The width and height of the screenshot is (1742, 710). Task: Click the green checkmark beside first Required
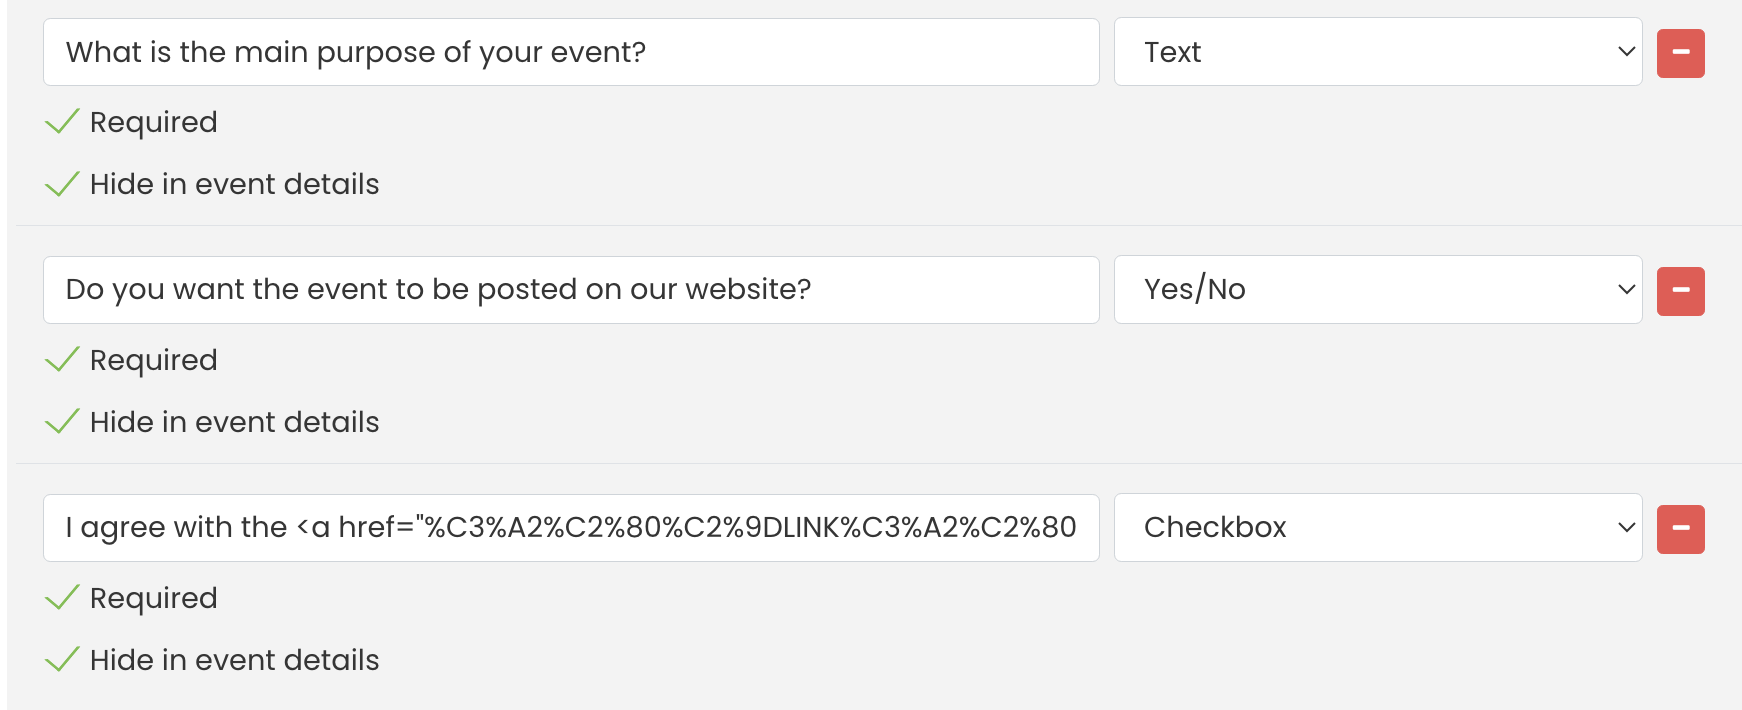pos(62,121)
